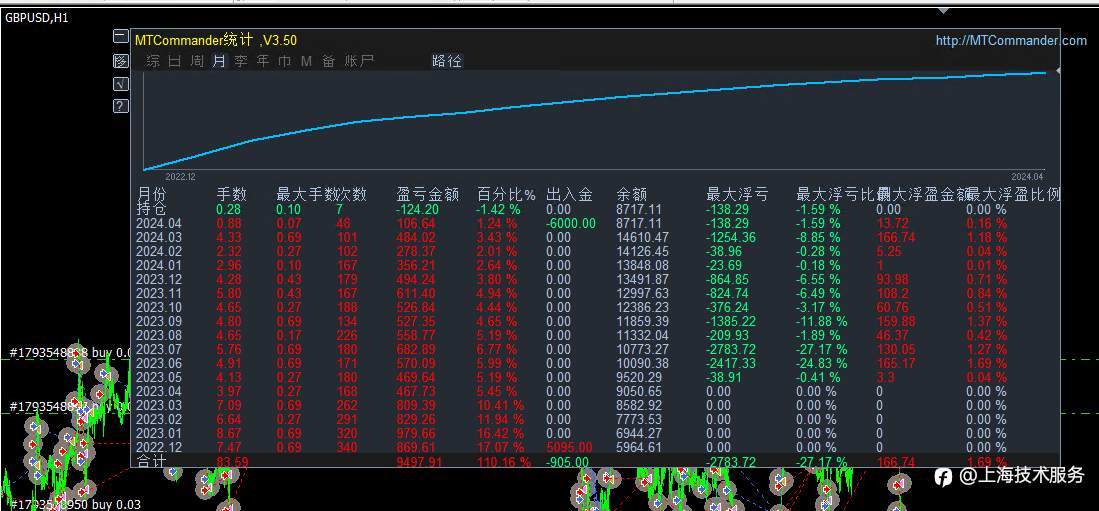The width and height of the screenshot is (1099, 511).
Task: Click the 月份 column header
Action: click(152, 195)
